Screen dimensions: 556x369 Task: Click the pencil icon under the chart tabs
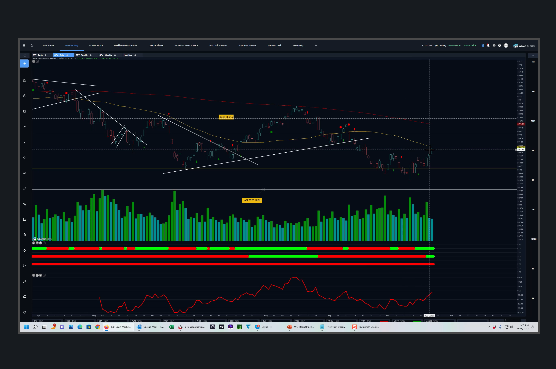point(38,62)
